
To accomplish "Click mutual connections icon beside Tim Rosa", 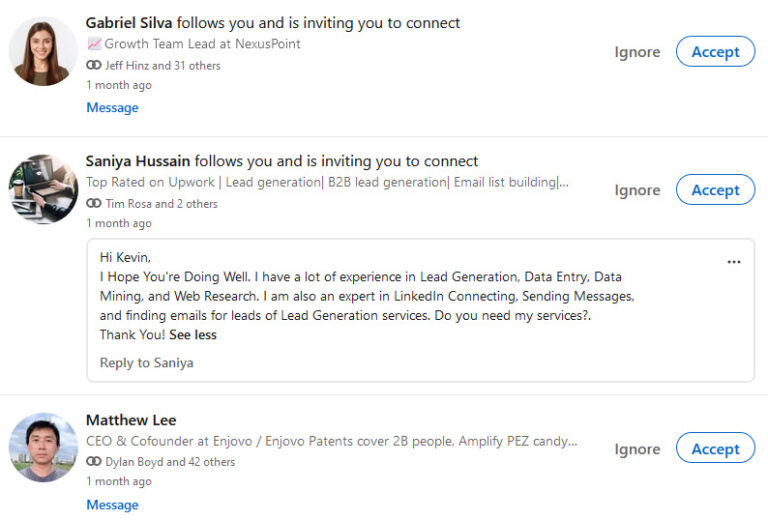I will 94,203.
